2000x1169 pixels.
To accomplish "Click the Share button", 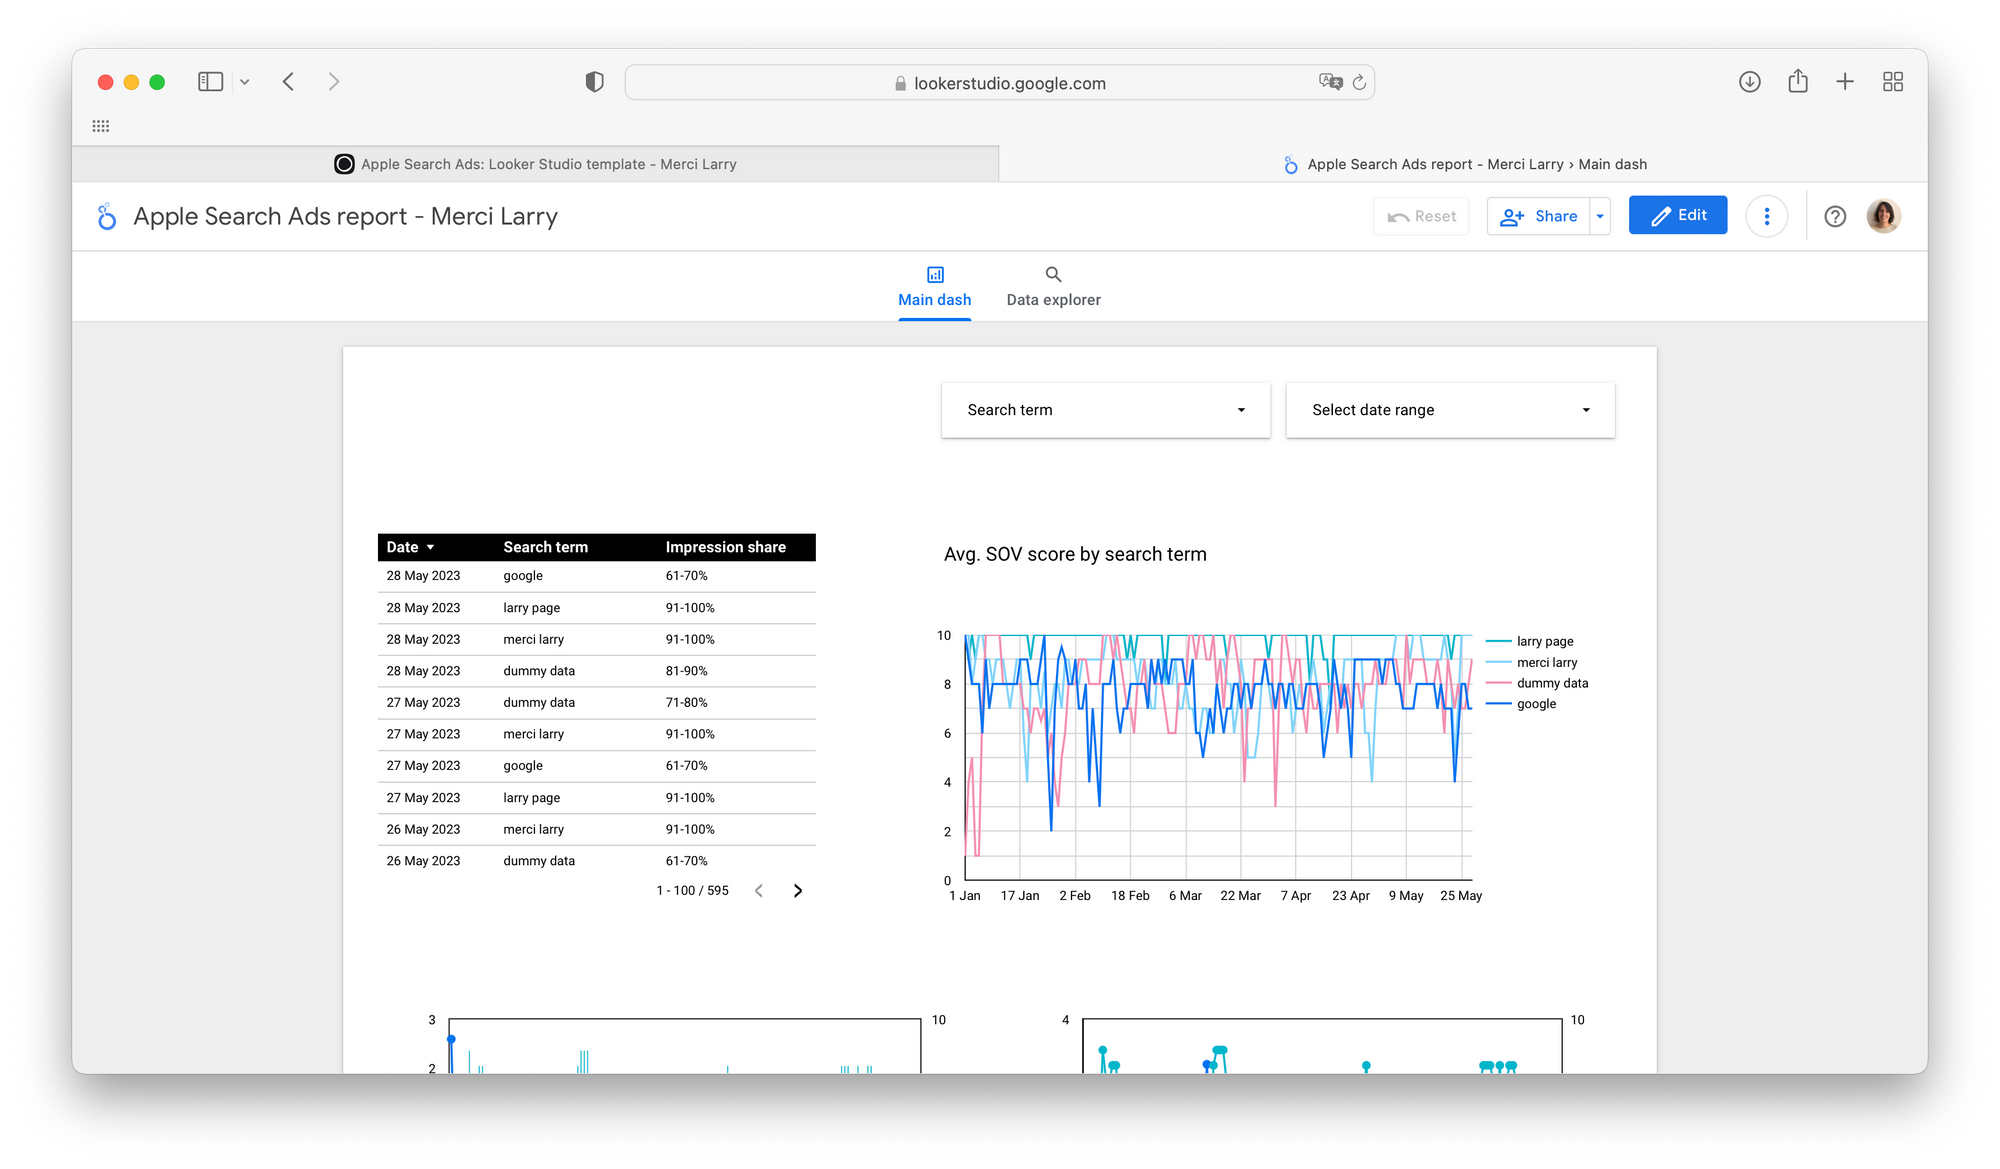I will click(x=1539, y=216).
